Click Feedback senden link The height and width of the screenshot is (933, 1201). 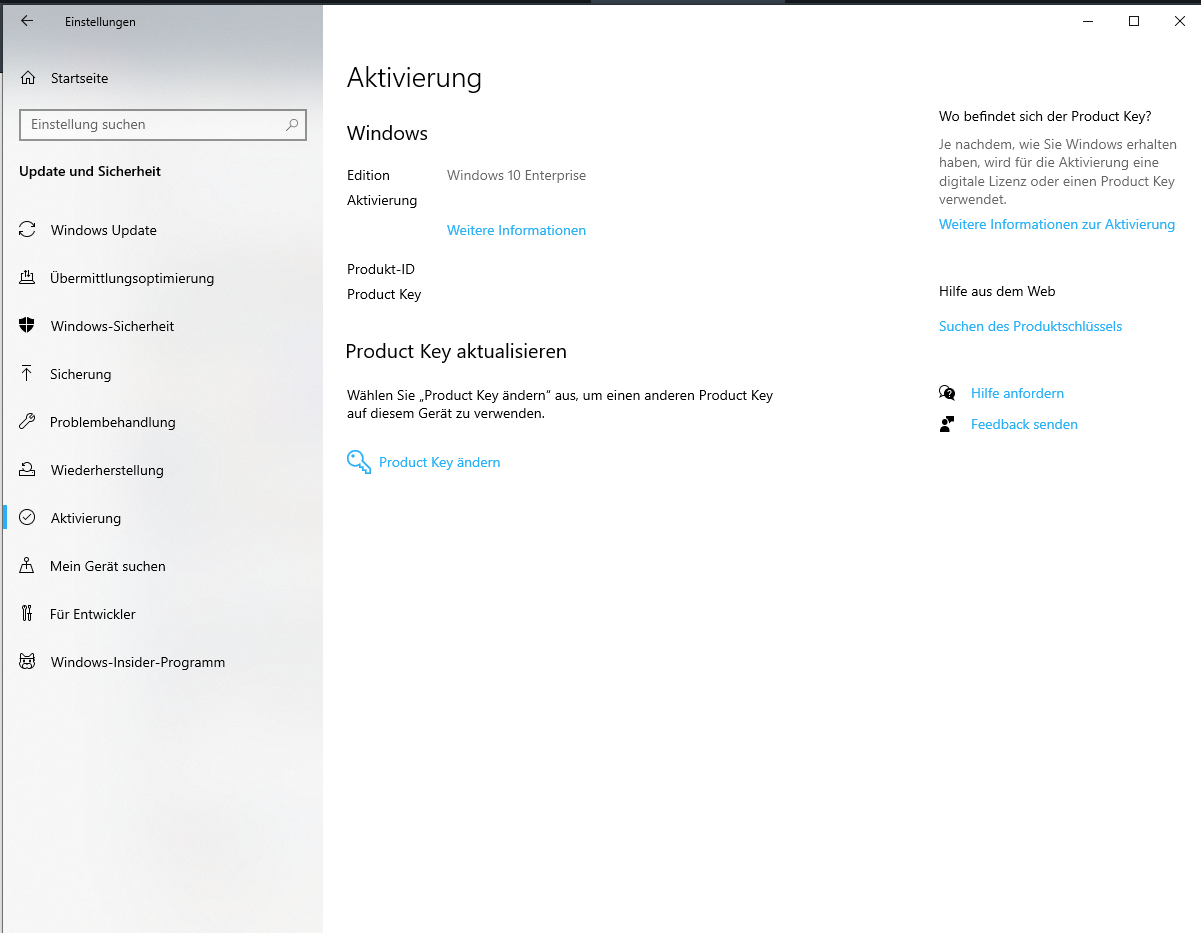tap(1024, 425)
